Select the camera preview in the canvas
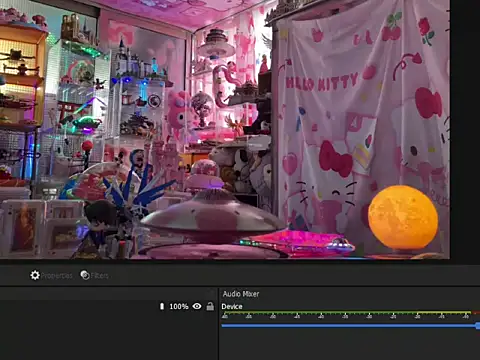The width and height of the screenshot is (480, 360). coord(225,129)
